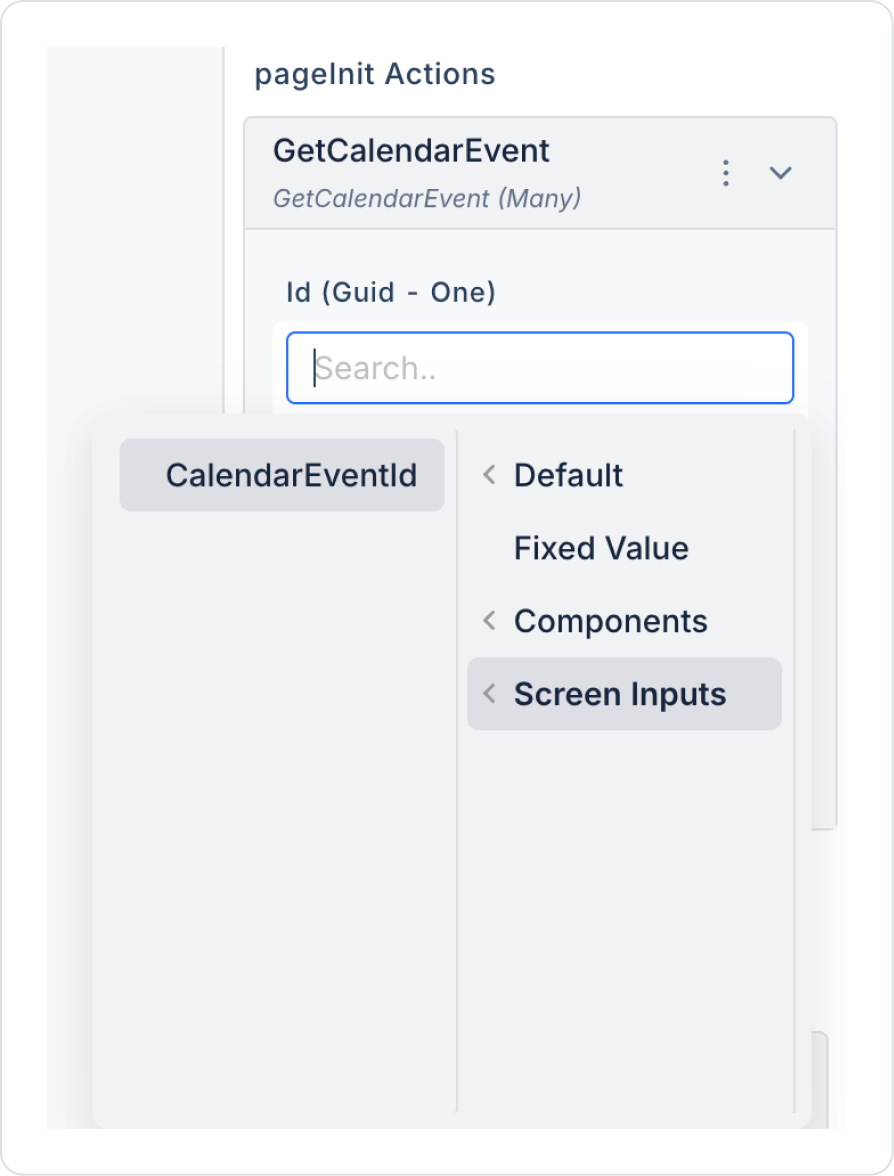Click the chevron beside Default
This screenshot has height=1176, width=894.
click(489, 475)
